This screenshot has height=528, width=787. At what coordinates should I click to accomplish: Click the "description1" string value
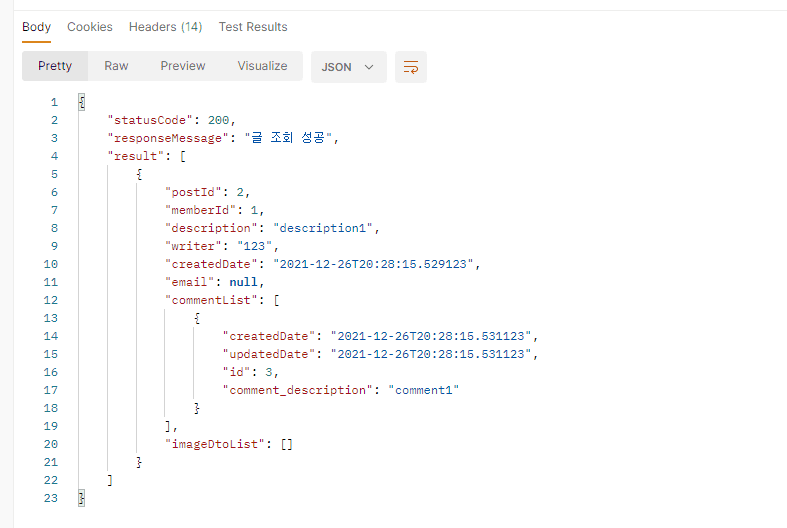326,228
